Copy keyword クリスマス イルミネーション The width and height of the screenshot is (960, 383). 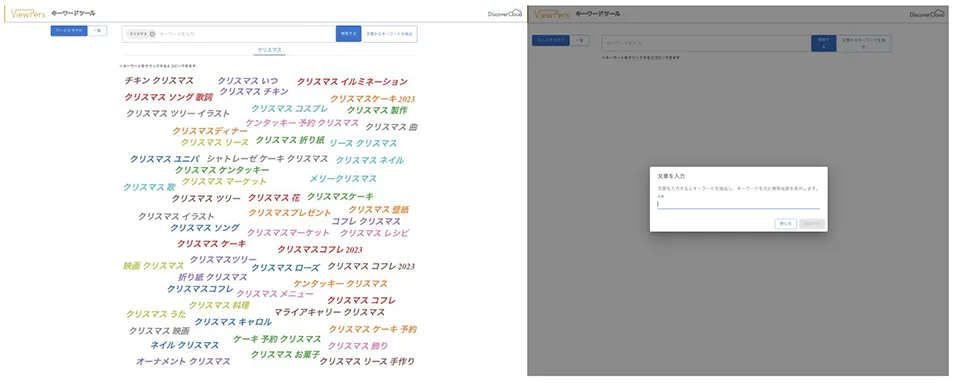point(352,81)
